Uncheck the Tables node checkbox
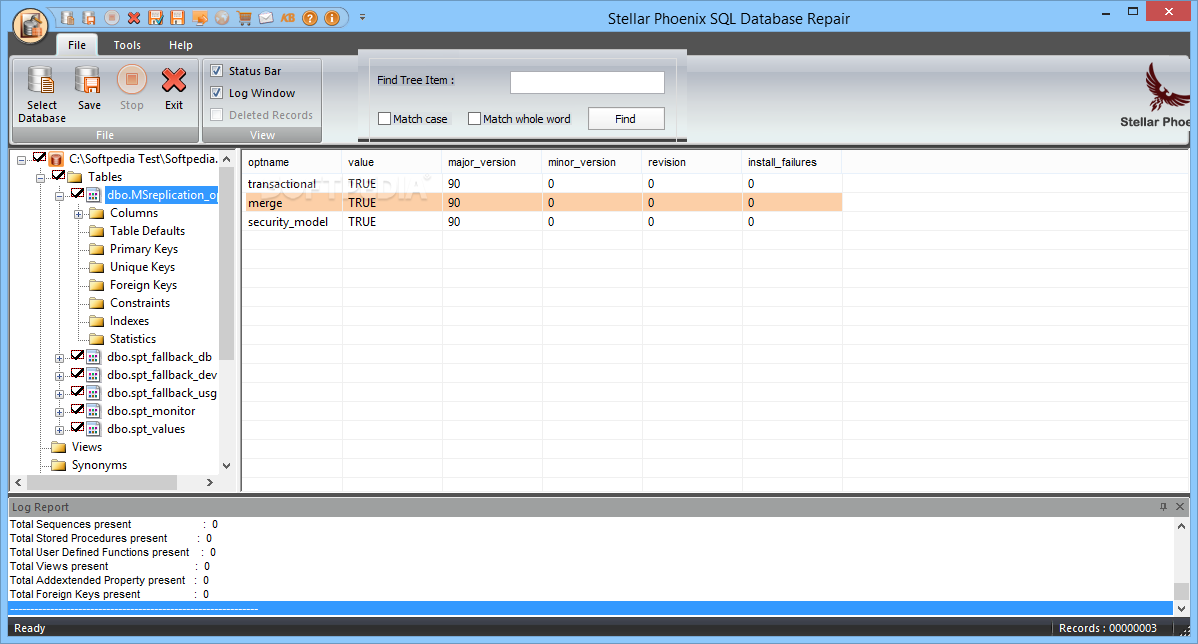This screenshot has width=1198, height=644. click(x=58, y=176)
